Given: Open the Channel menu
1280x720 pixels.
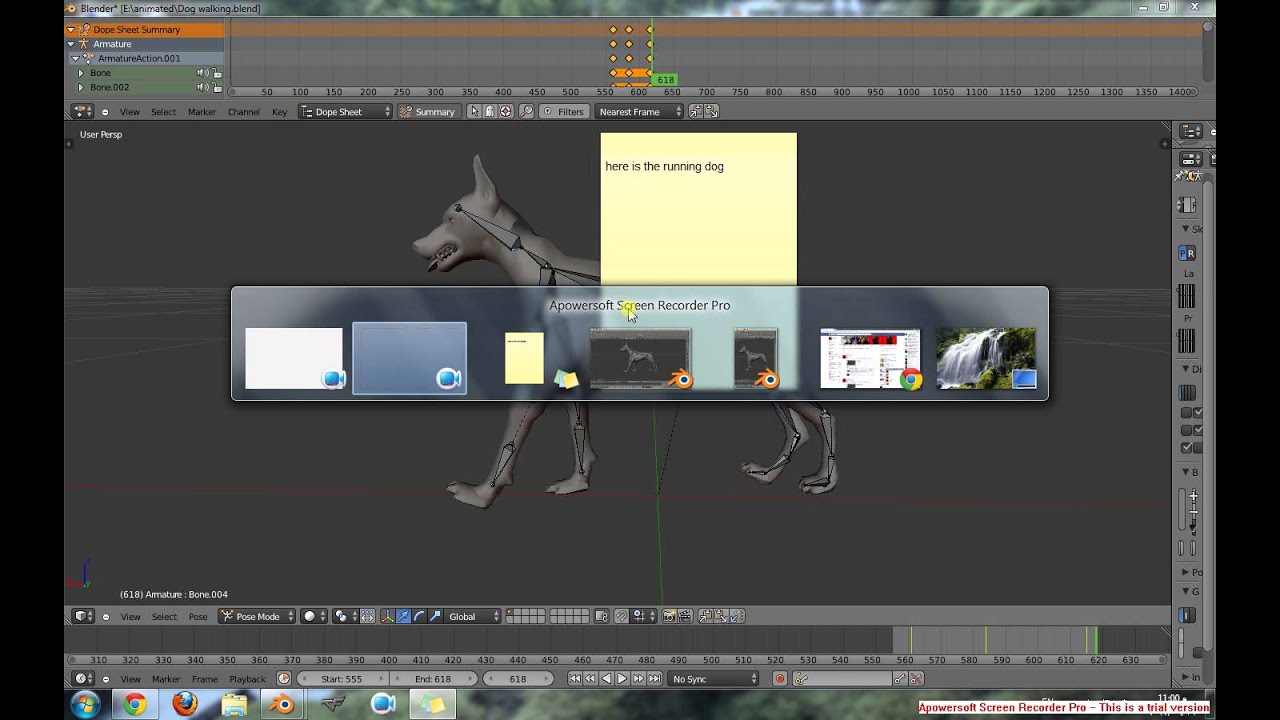Looking at the screenshot, I should tap(243, 112).
